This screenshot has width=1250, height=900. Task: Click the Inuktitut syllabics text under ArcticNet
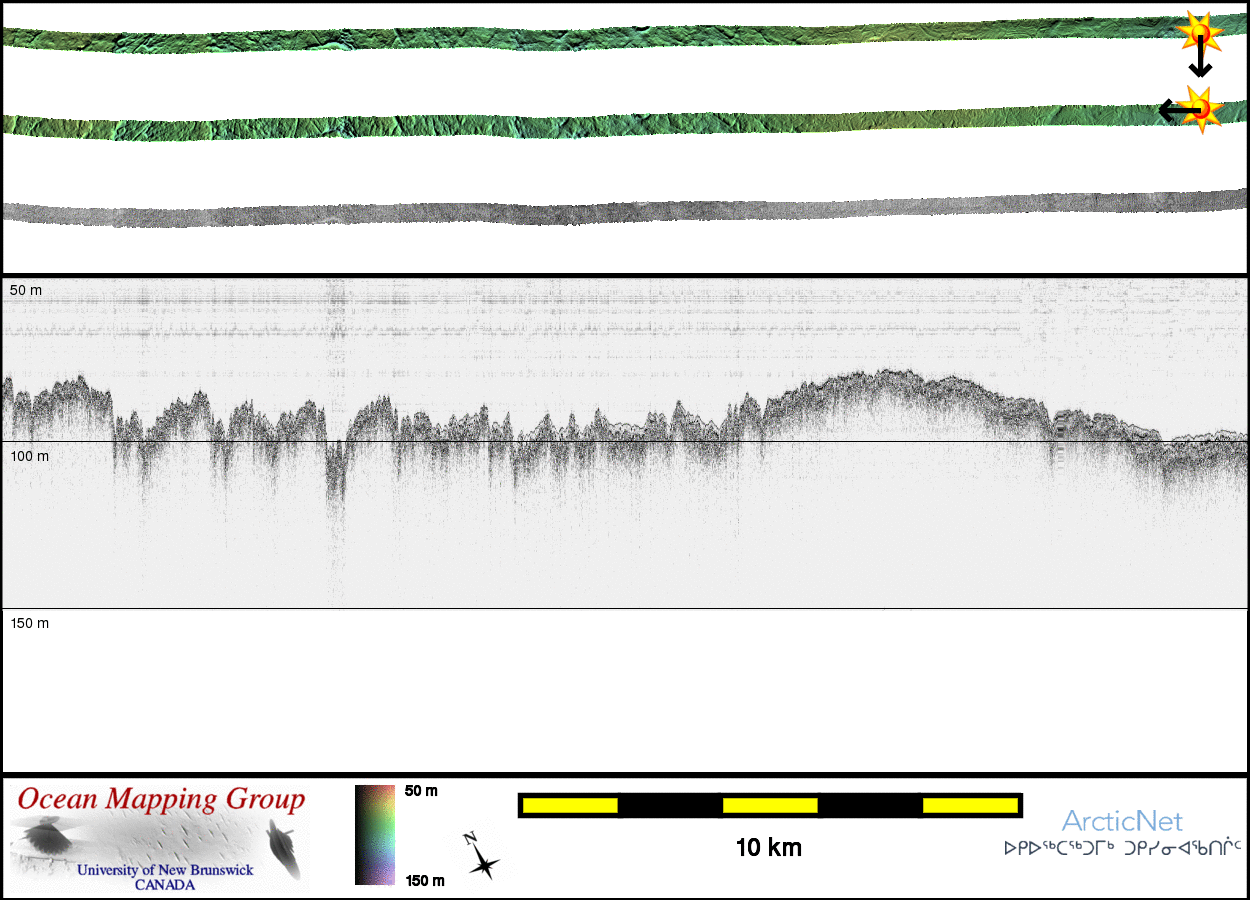(x=1122, y=849)
